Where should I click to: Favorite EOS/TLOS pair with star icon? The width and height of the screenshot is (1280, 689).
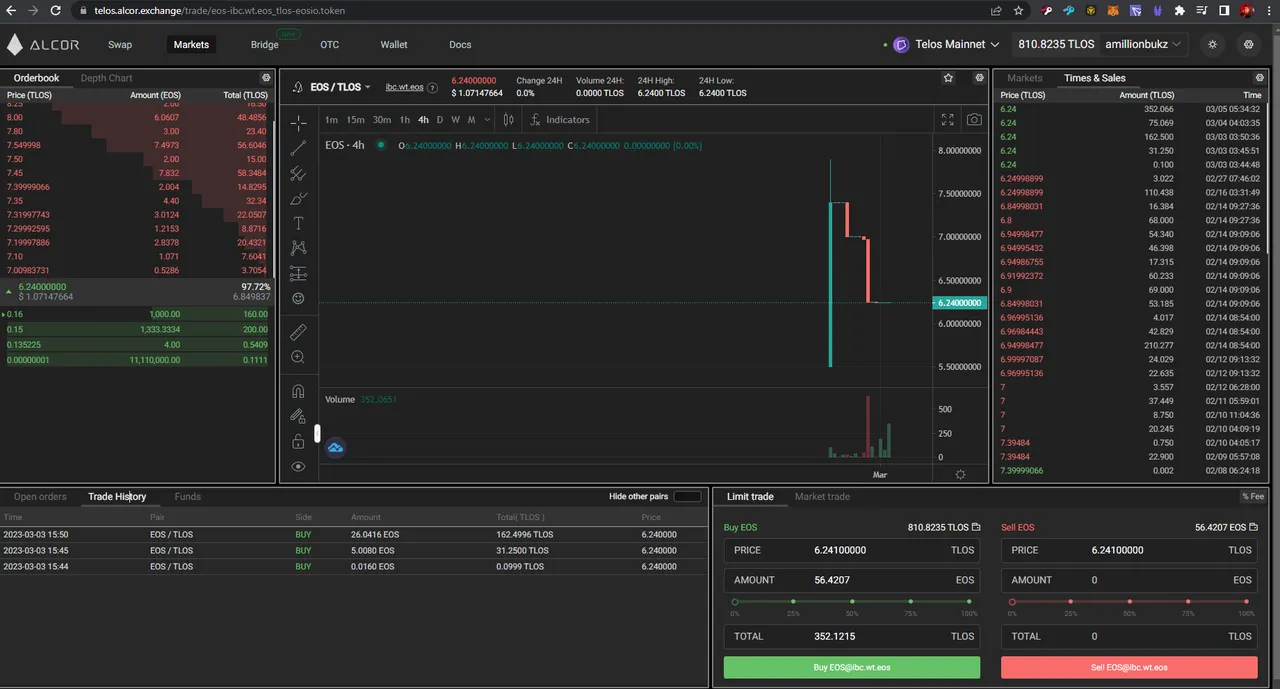(x=949, y=78)
